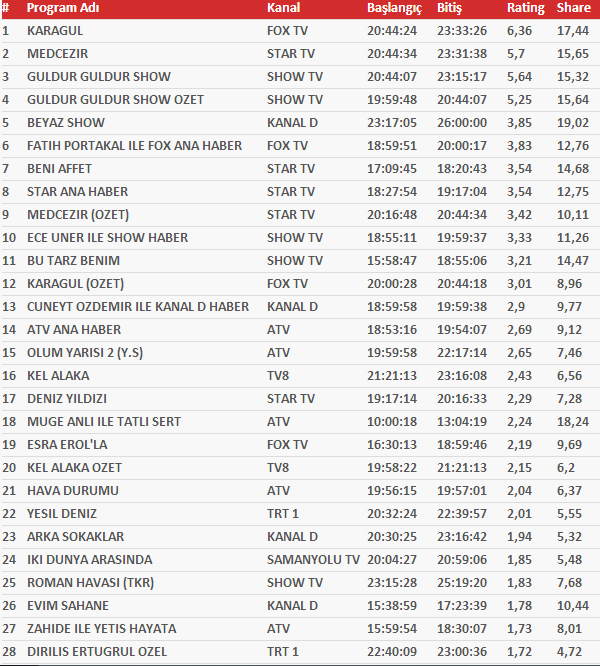Screen dimensions: 600x666
Task: Select the ARKA SOKAKLAR program name
Action: click(76, 536)
